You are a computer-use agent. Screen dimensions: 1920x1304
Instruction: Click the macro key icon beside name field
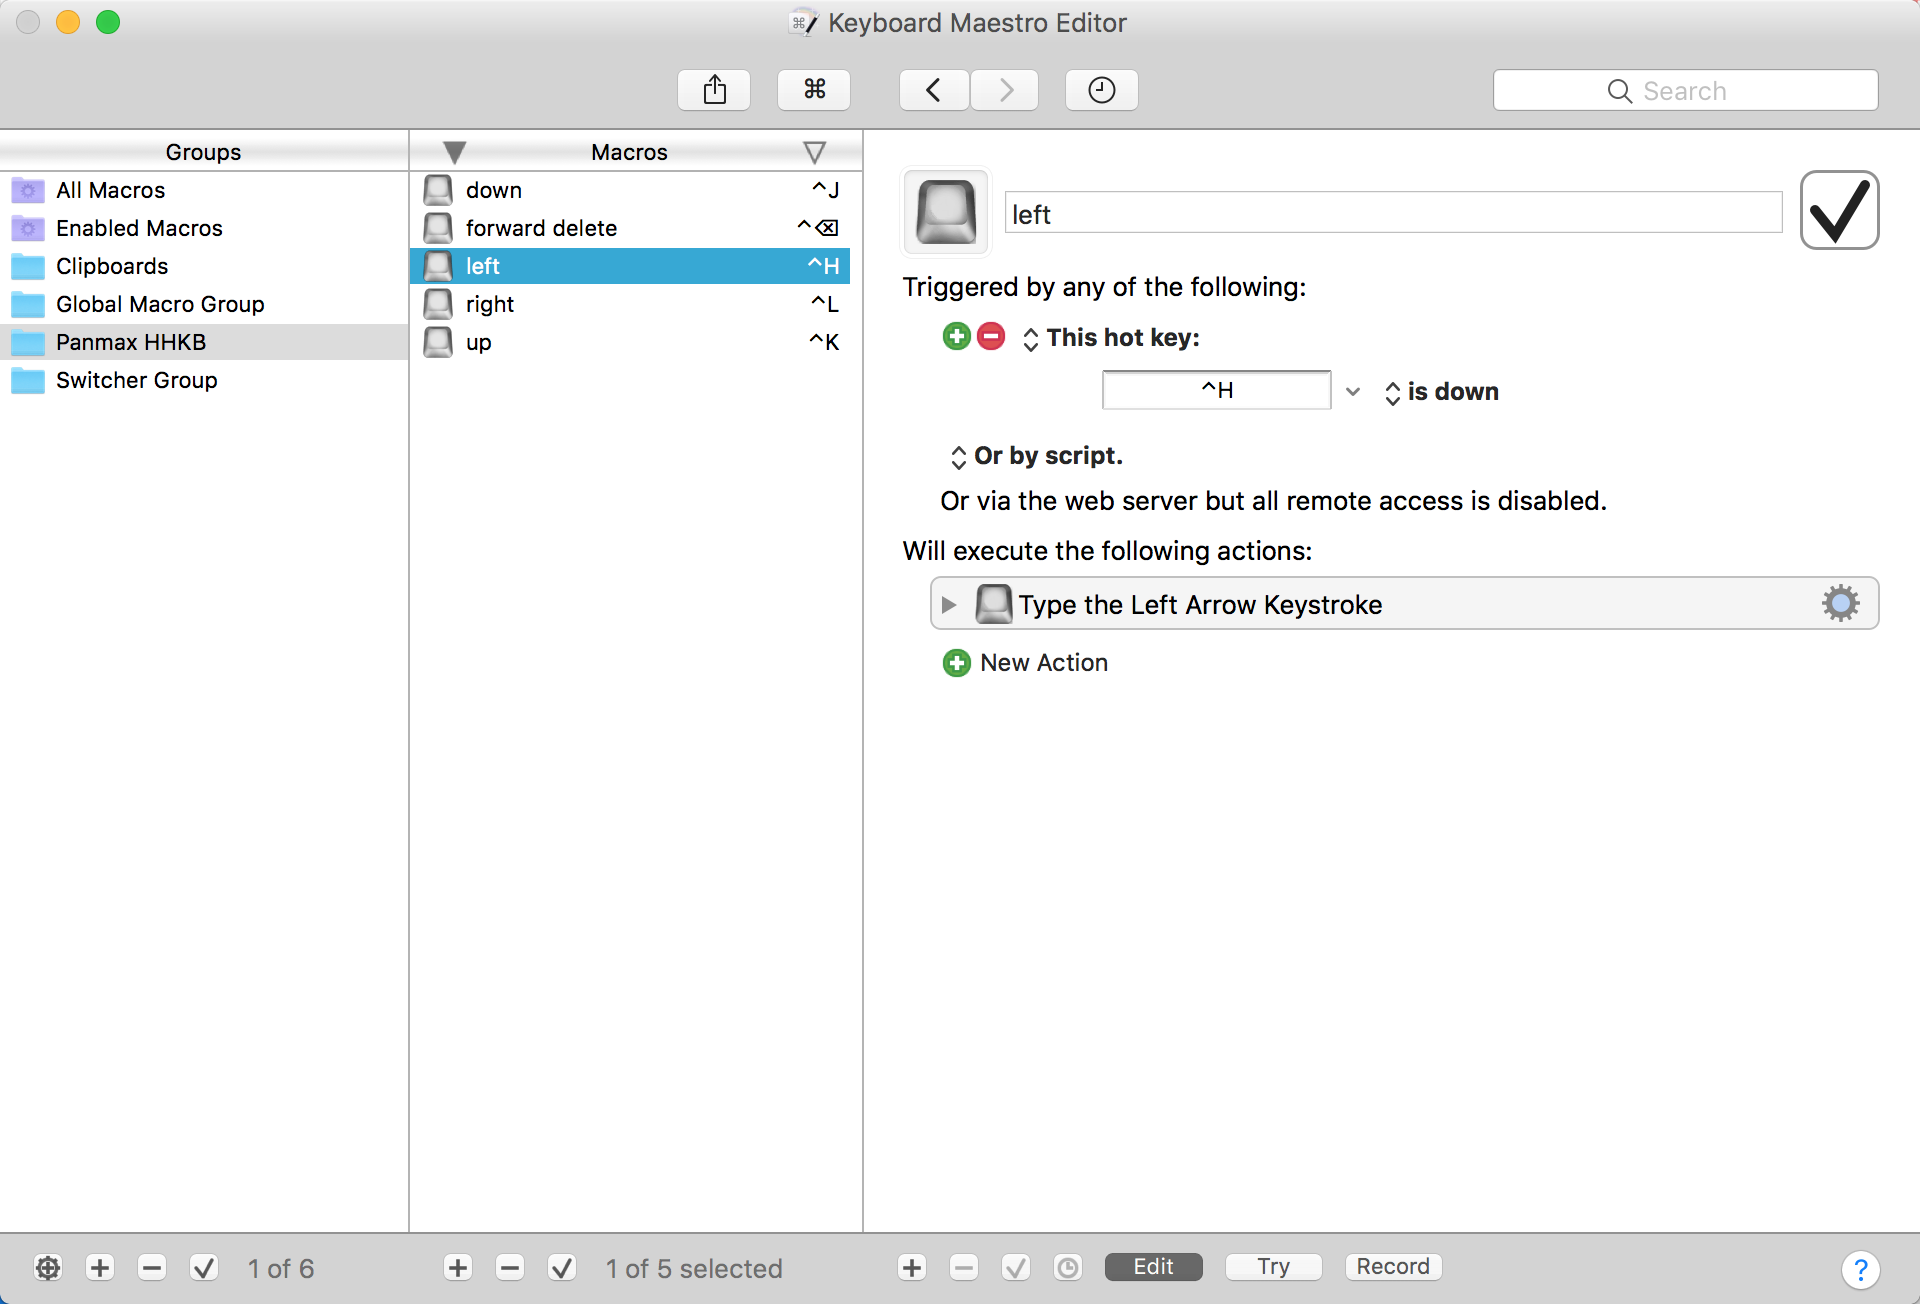[946, 211]
